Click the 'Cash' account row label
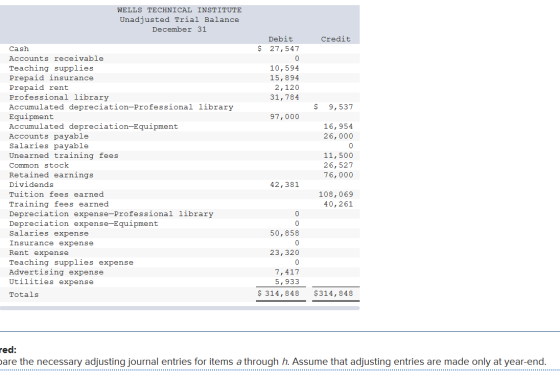The height and width of the screenshot is (372, 560). click(x=19, y=49)
